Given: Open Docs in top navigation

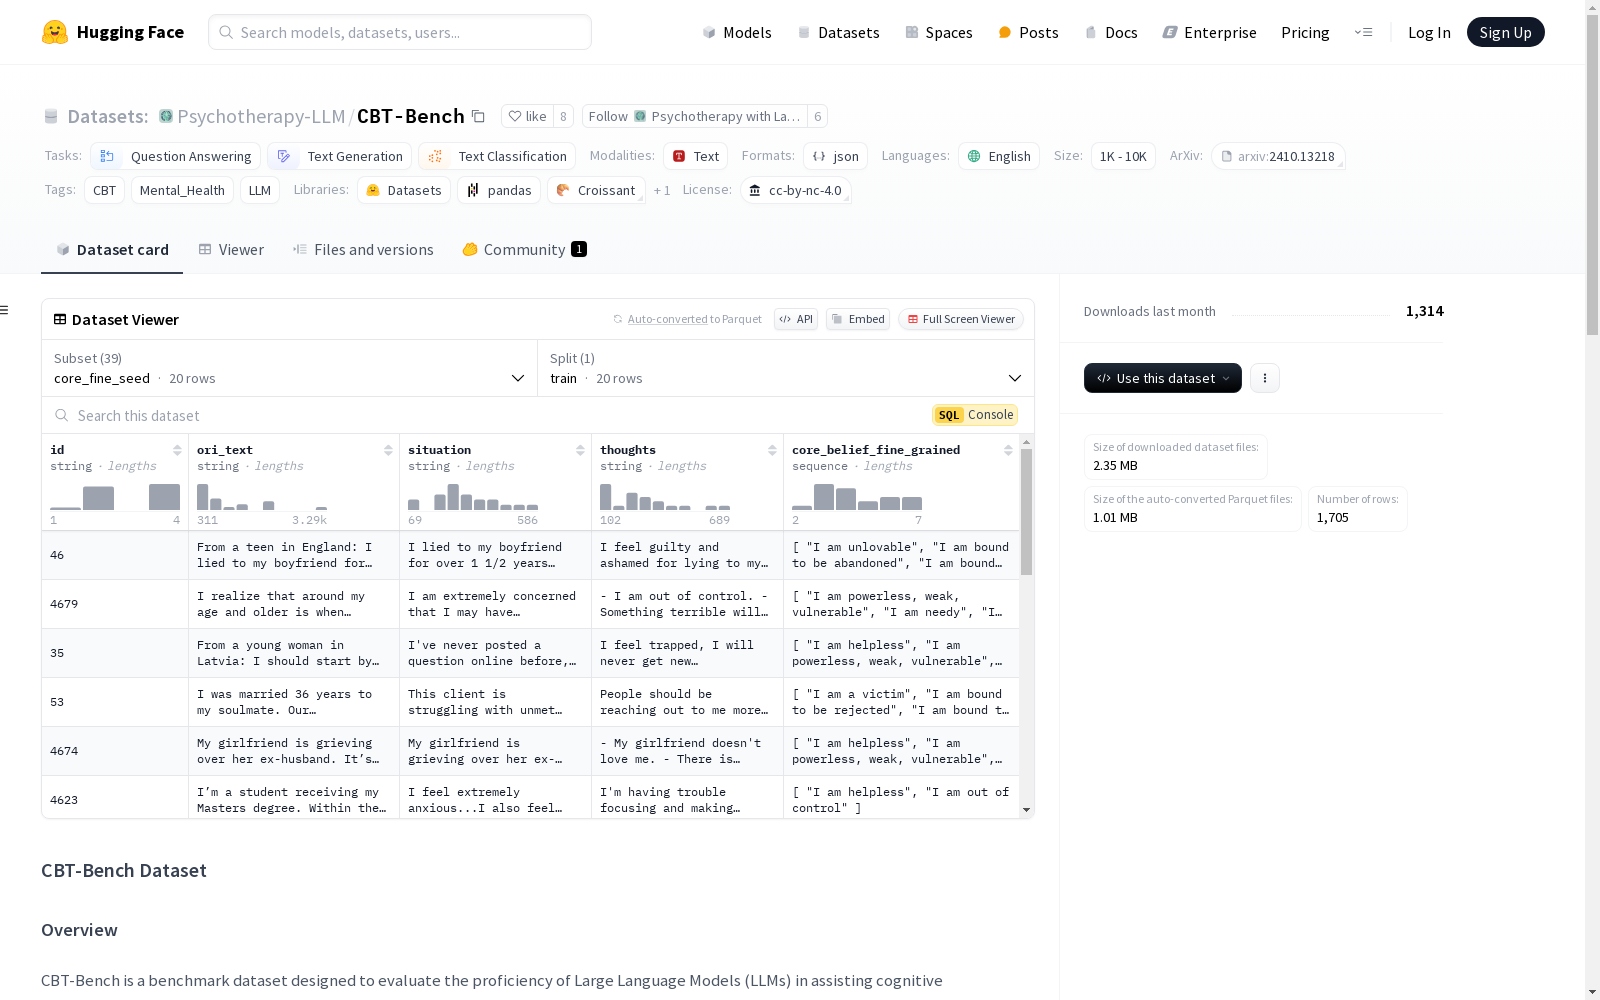Looking at the screenshot, I should 1111,32.
